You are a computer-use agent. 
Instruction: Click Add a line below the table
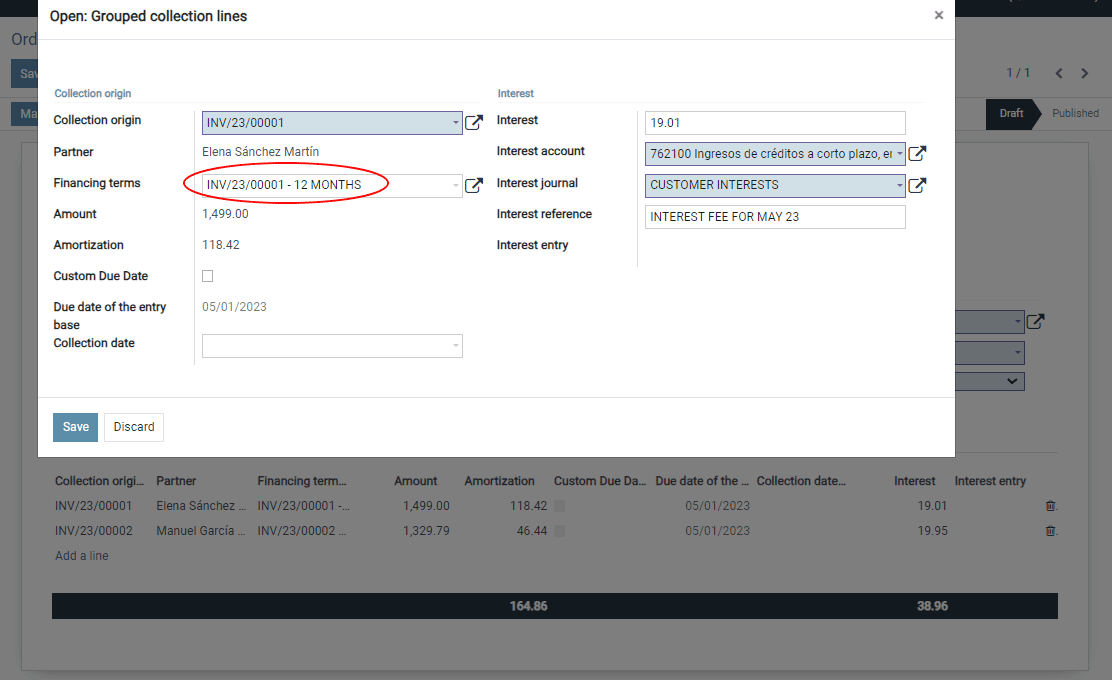81,555
